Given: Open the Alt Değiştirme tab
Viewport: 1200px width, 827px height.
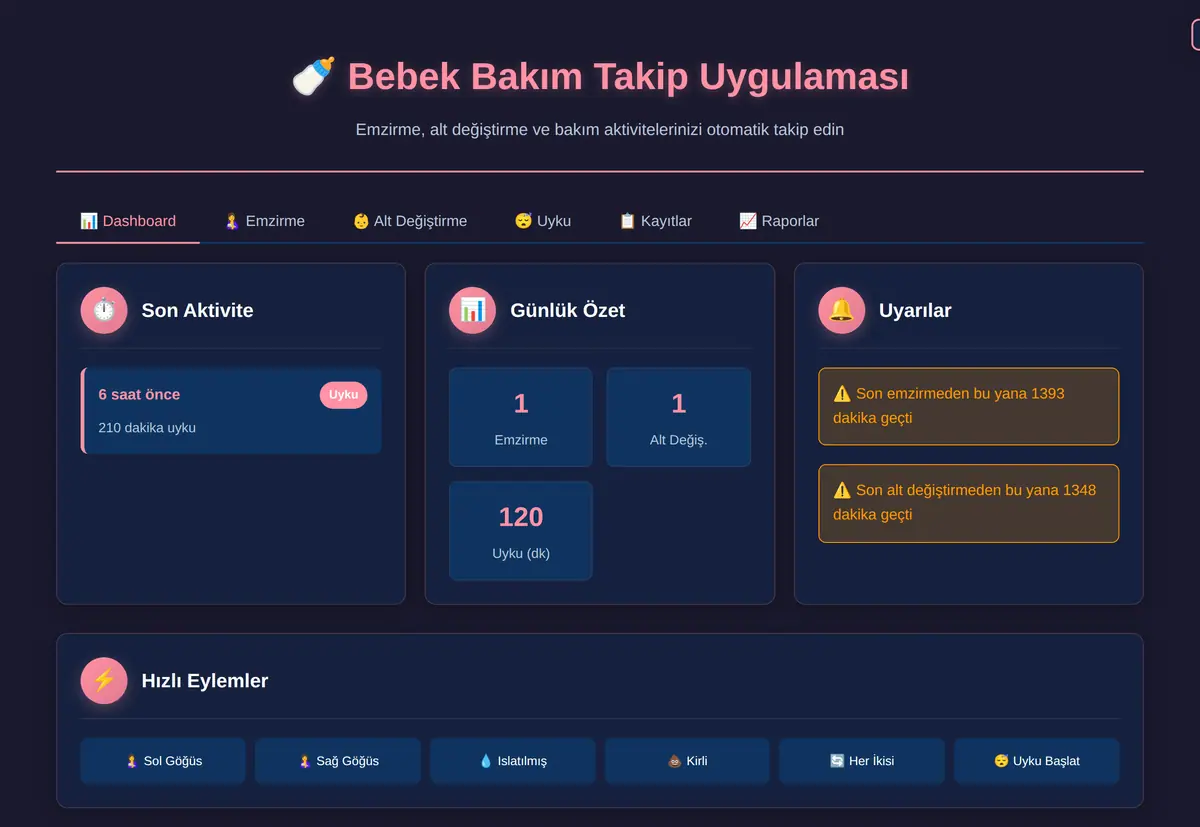Looking at the screenshot, I should (x=410, y=221).
